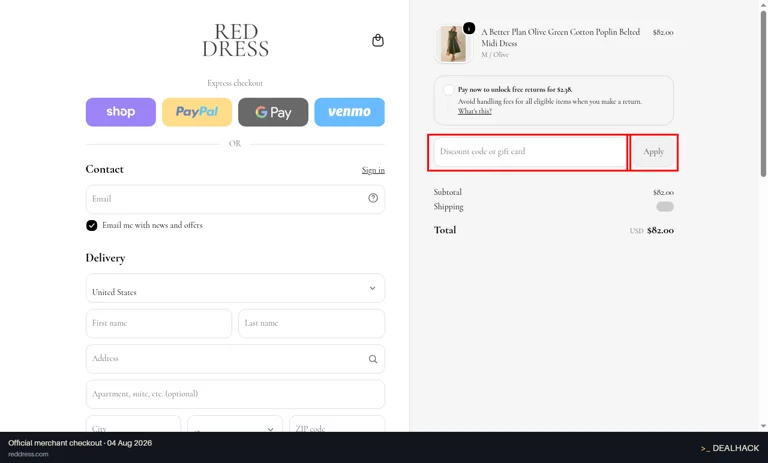The height and width of the screenshot is (463, 768).
Task: Pay with Google Pay button
Action: [273, 112]
